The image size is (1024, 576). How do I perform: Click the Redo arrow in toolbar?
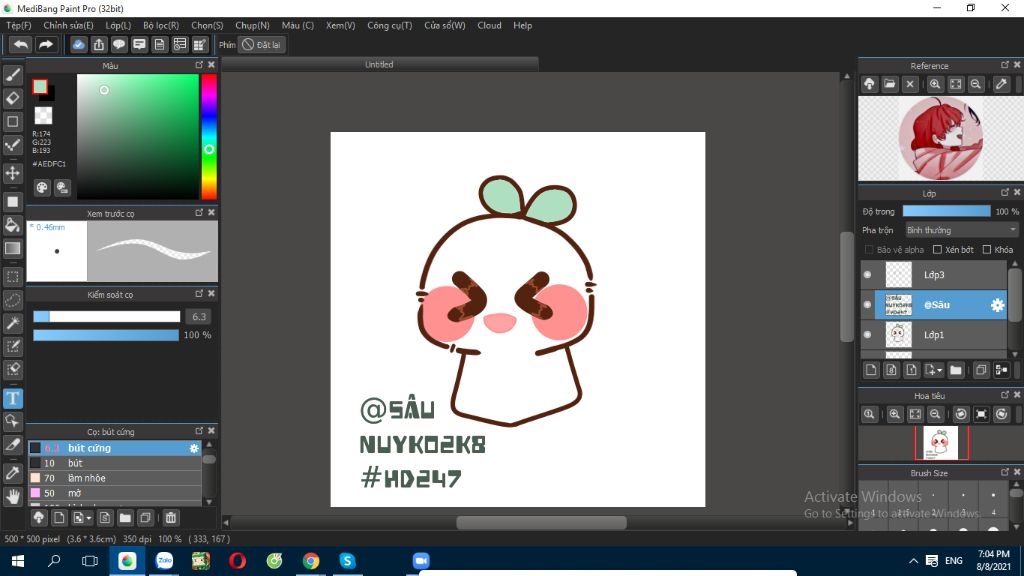(x=45, y=44)
